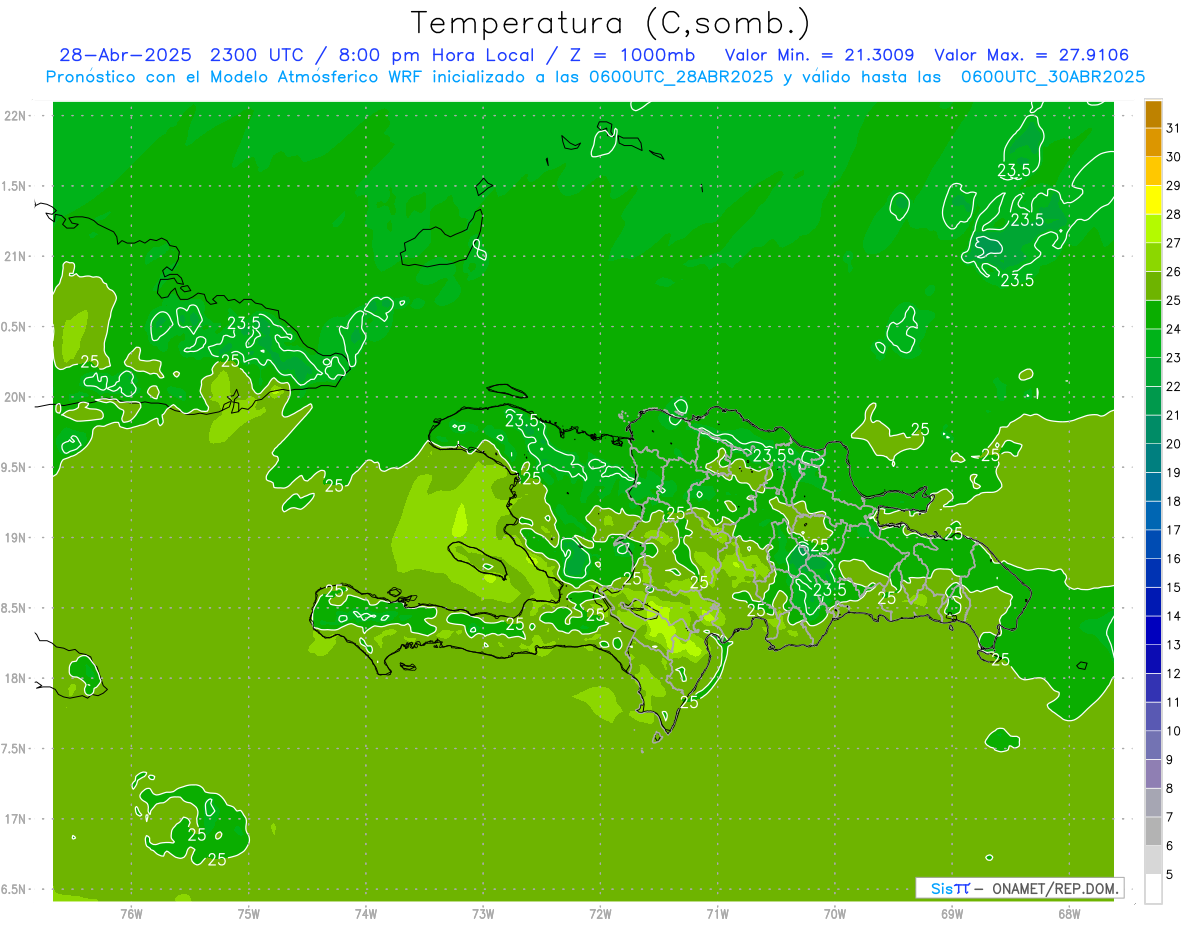
Task: Click 'Valor Max. = 27.9106' value
Action: 1031,55
